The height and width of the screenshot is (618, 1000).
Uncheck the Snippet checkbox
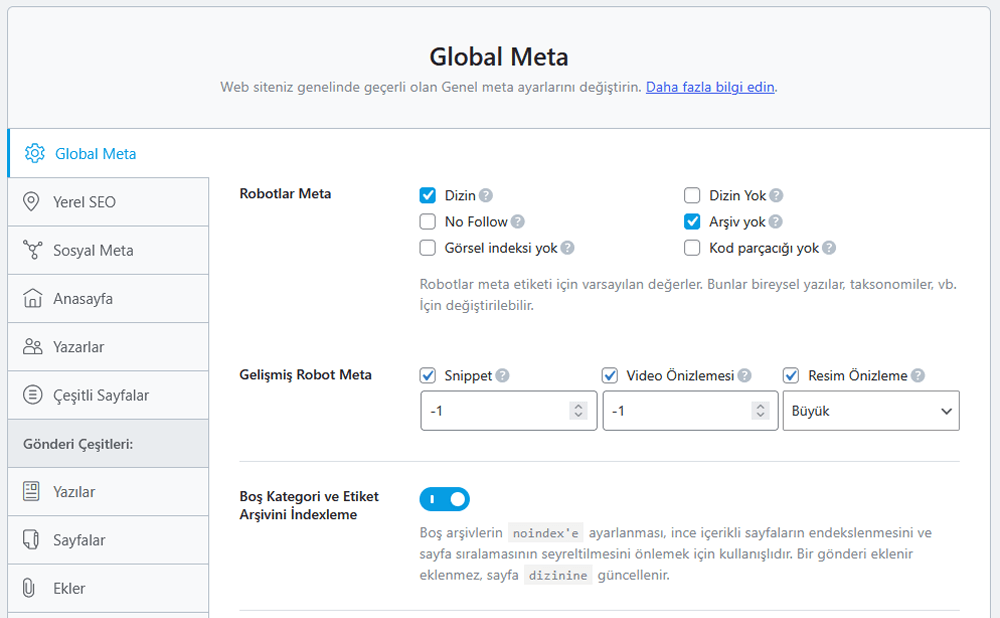[x=427, y=375]
